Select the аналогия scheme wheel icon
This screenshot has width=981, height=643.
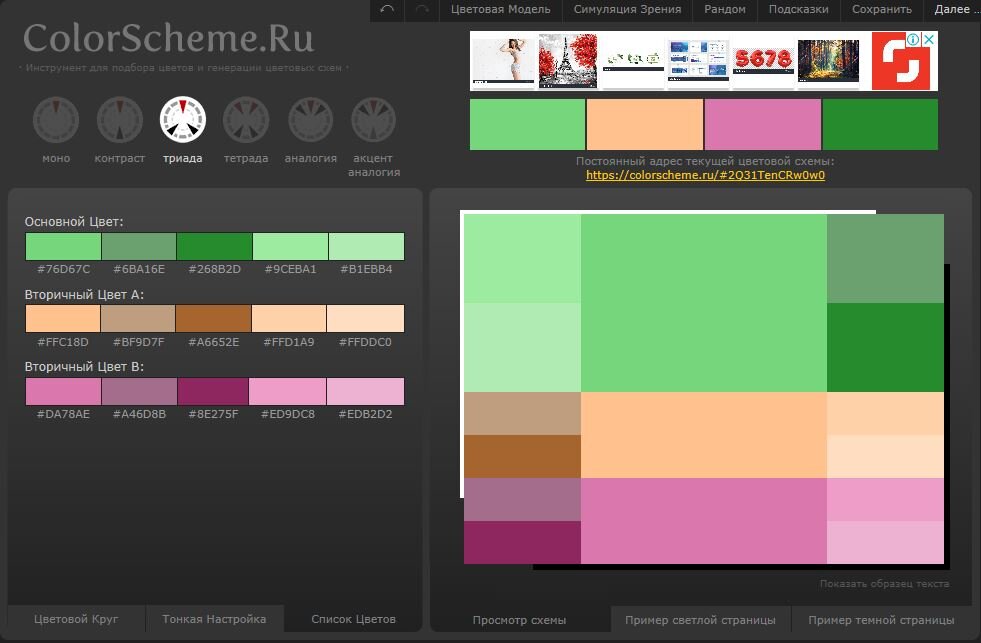point(310,119)
